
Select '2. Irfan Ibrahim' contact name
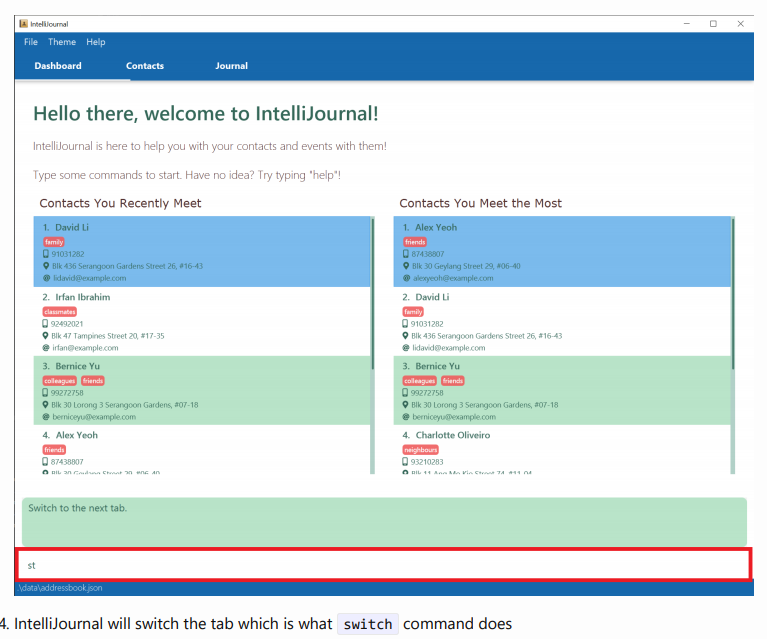tap(76, 297)
